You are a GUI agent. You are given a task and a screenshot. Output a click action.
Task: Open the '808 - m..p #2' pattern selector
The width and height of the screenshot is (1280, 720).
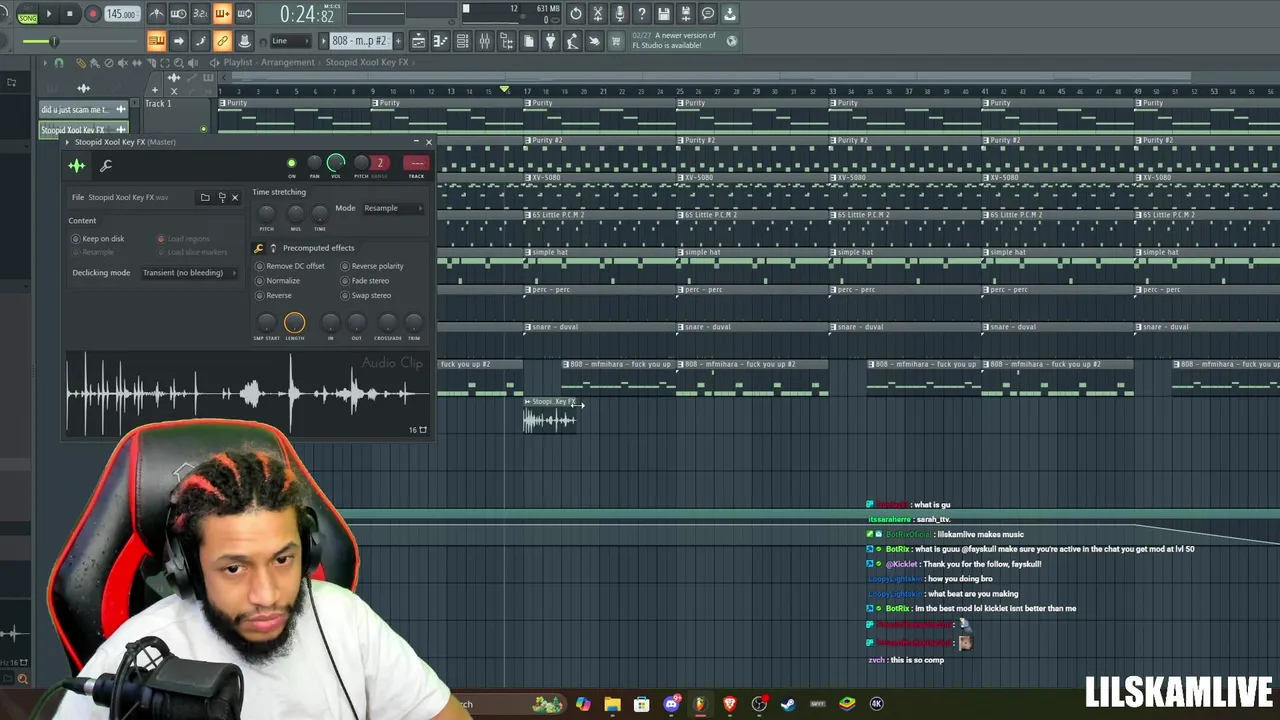pyautogui.click(x=359, y=41)
